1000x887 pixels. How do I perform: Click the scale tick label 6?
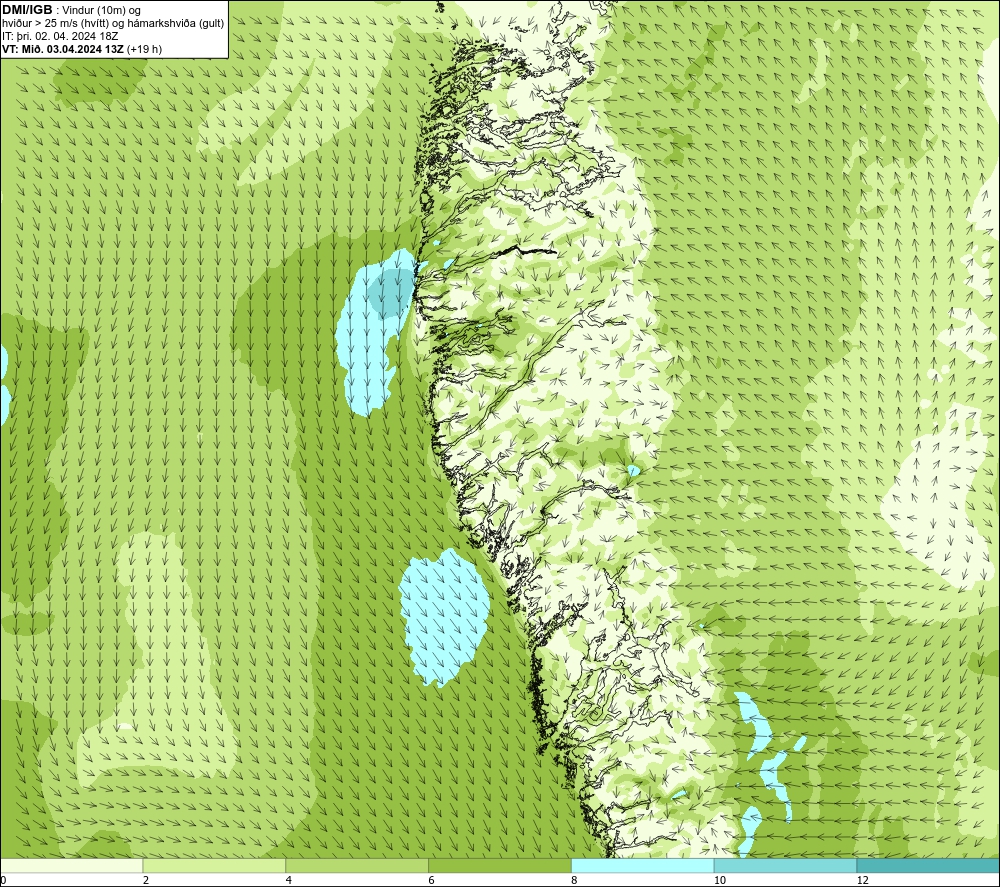pos(432,880)
